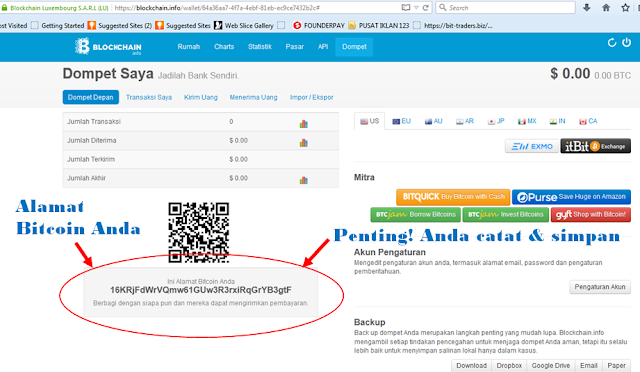This screenshot has width=640, height=372.
Task: Select the AU country tab
Action: 433,121
